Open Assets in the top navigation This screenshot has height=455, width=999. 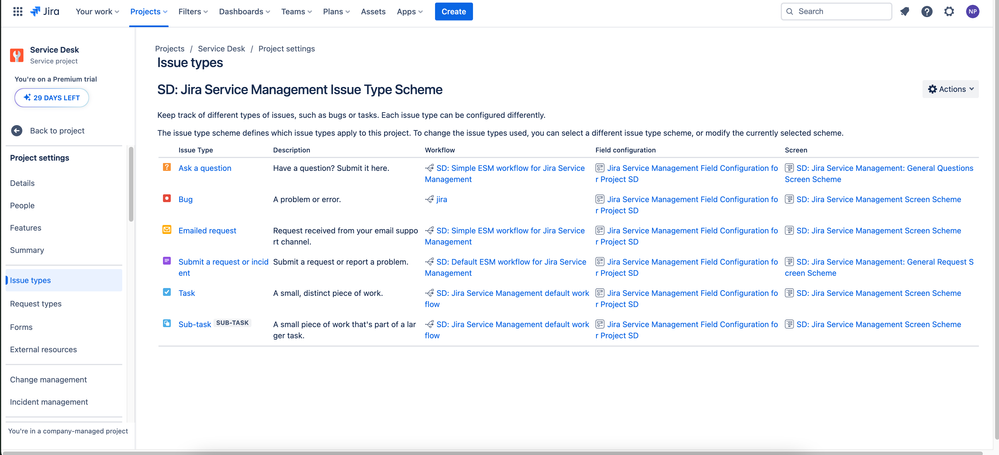pos(373,11)
